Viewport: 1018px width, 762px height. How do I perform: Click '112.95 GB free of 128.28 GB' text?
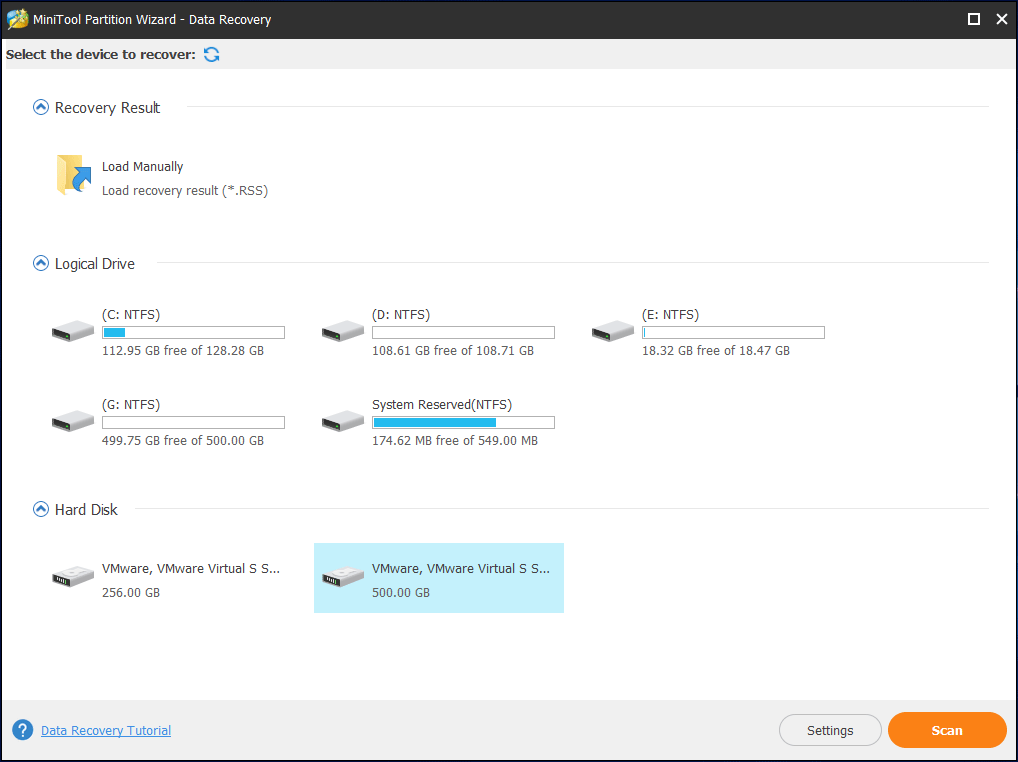183,350
